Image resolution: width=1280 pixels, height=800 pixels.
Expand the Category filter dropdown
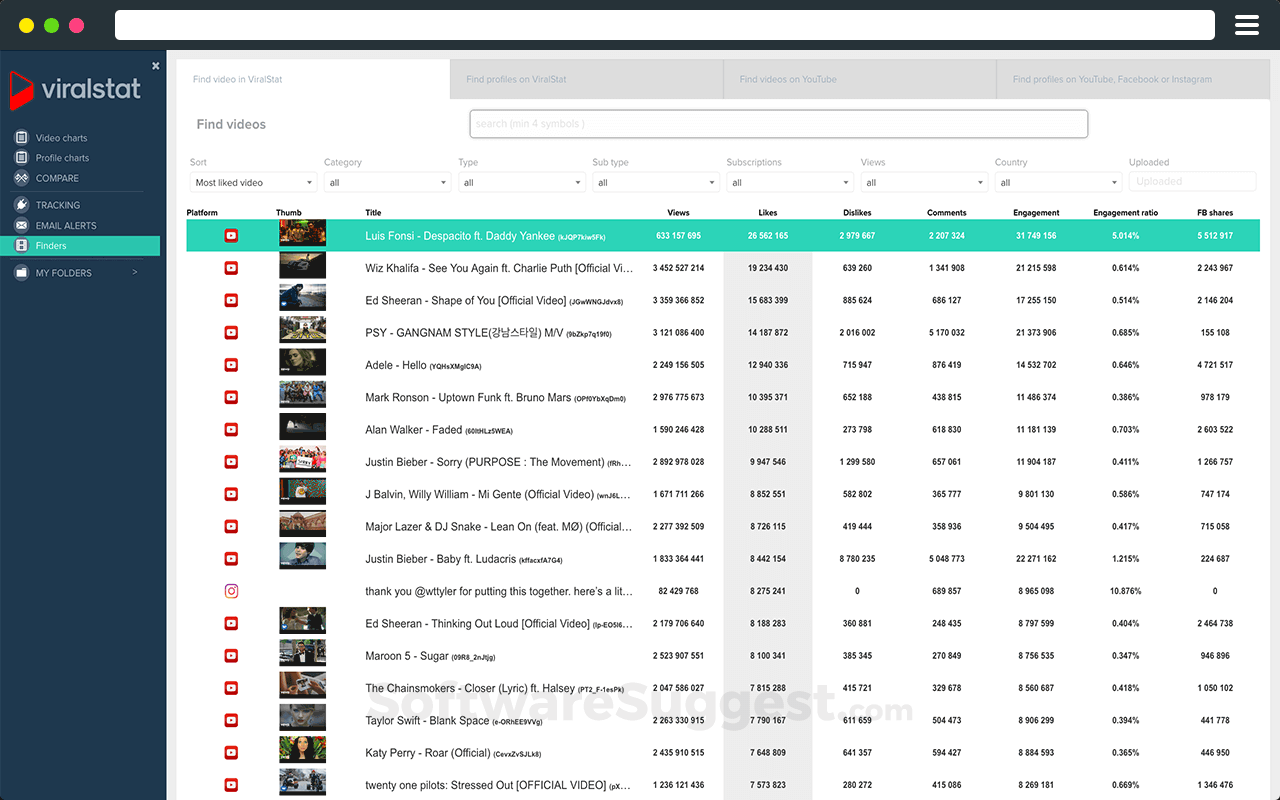(387, 182)
